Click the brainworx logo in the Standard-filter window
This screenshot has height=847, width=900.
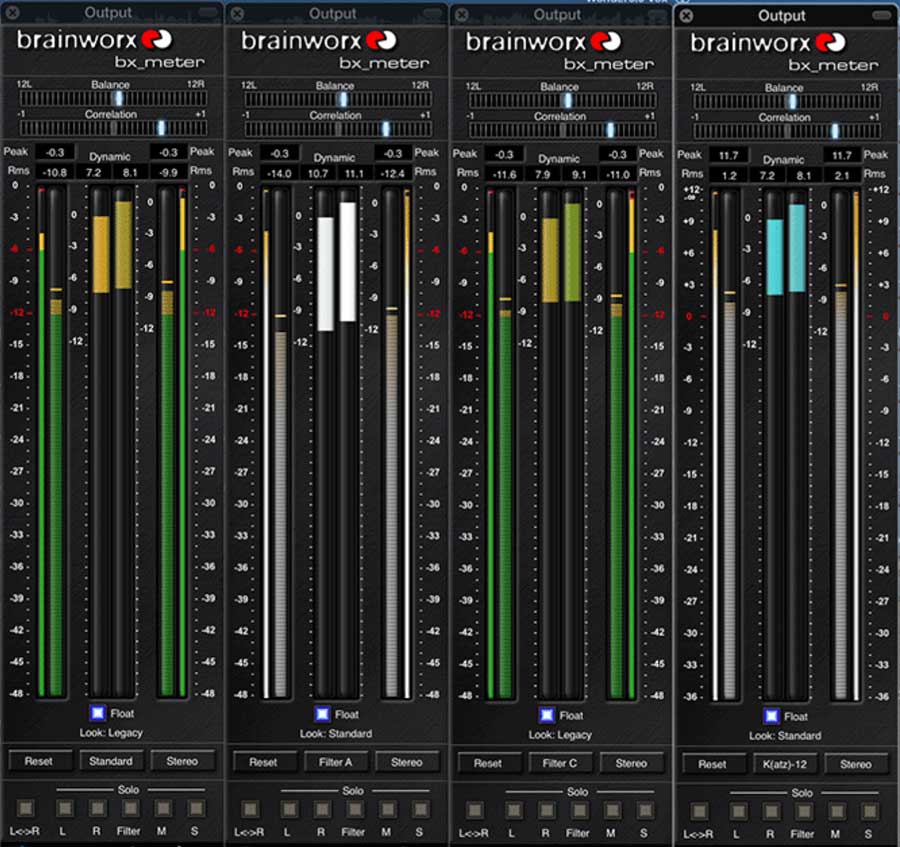pos(94,40)
